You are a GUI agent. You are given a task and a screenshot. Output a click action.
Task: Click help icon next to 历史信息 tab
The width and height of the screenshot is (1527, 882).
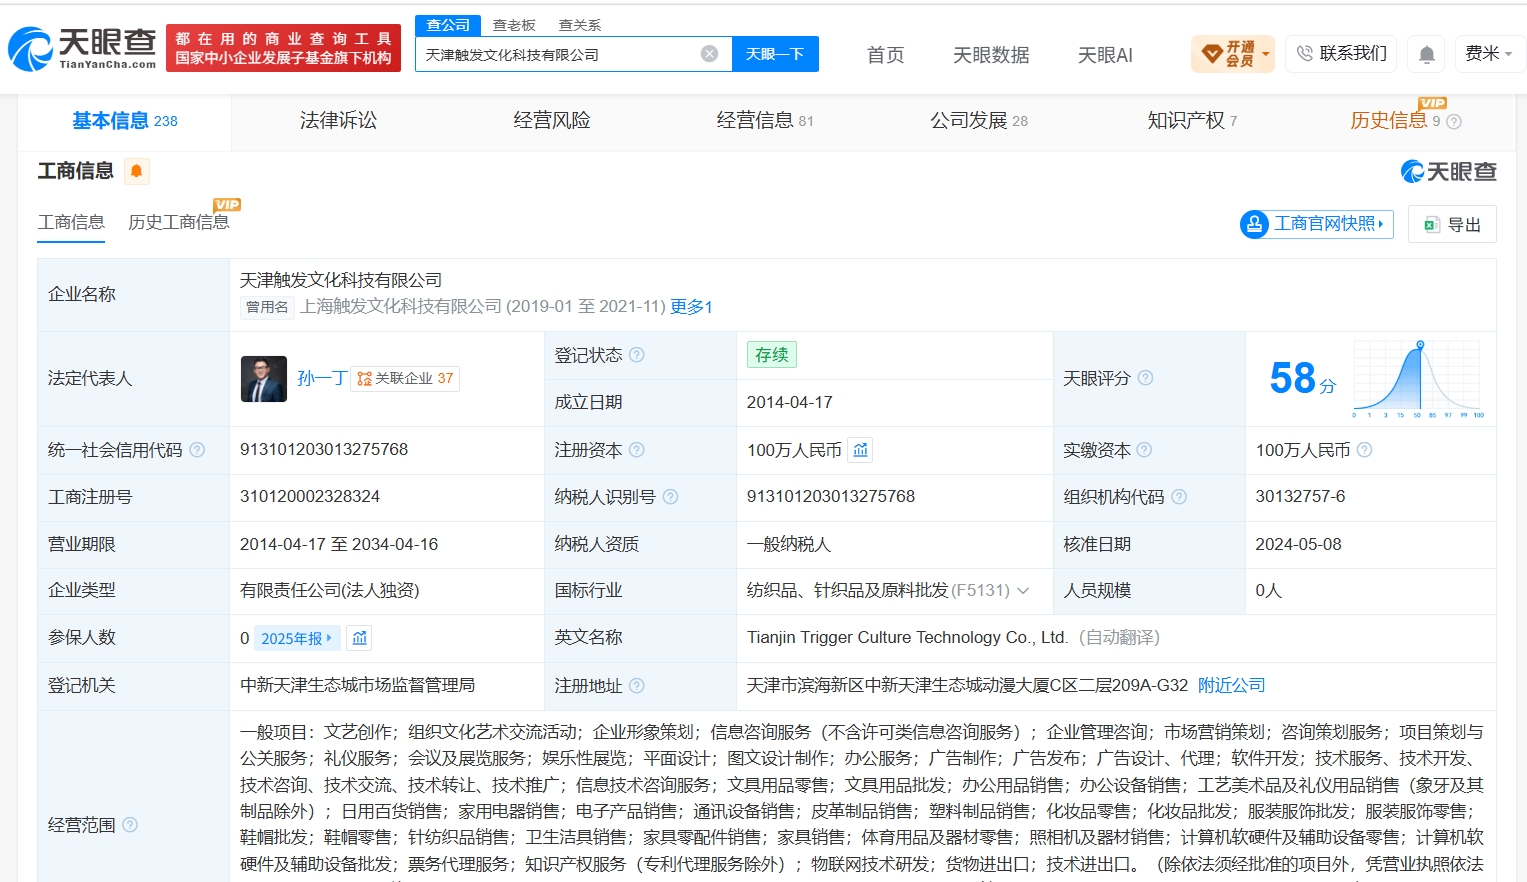1454,122
